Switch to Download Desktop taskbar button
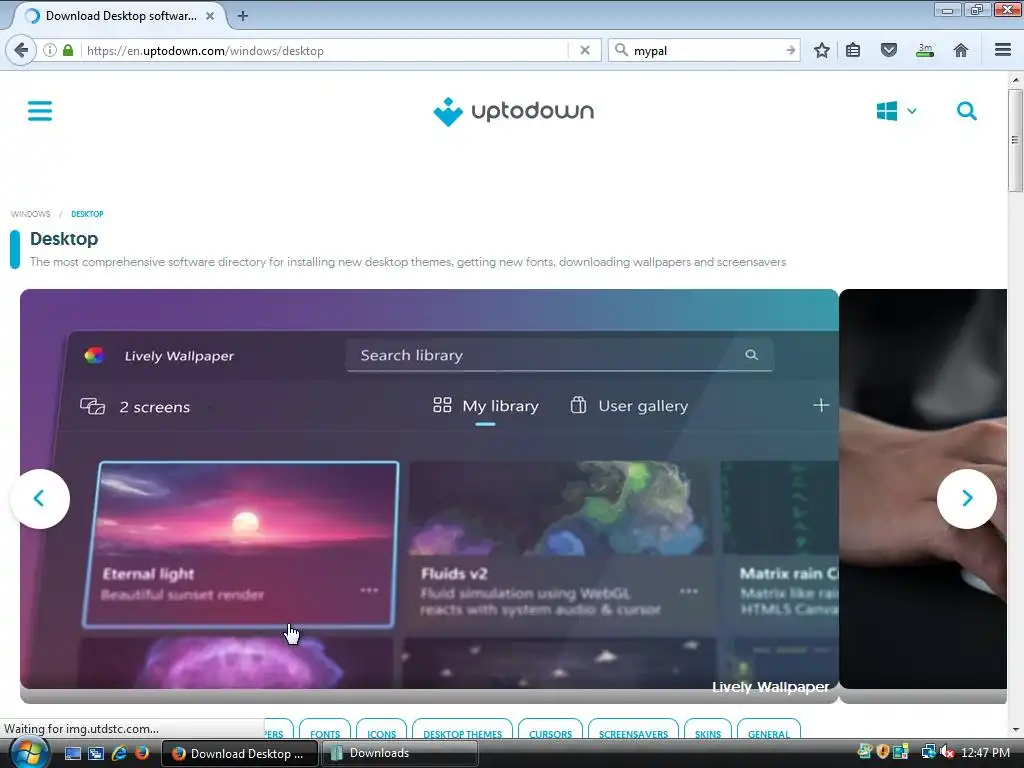The height and width of the screenshot is (768, 1024). tap(239, 754)
